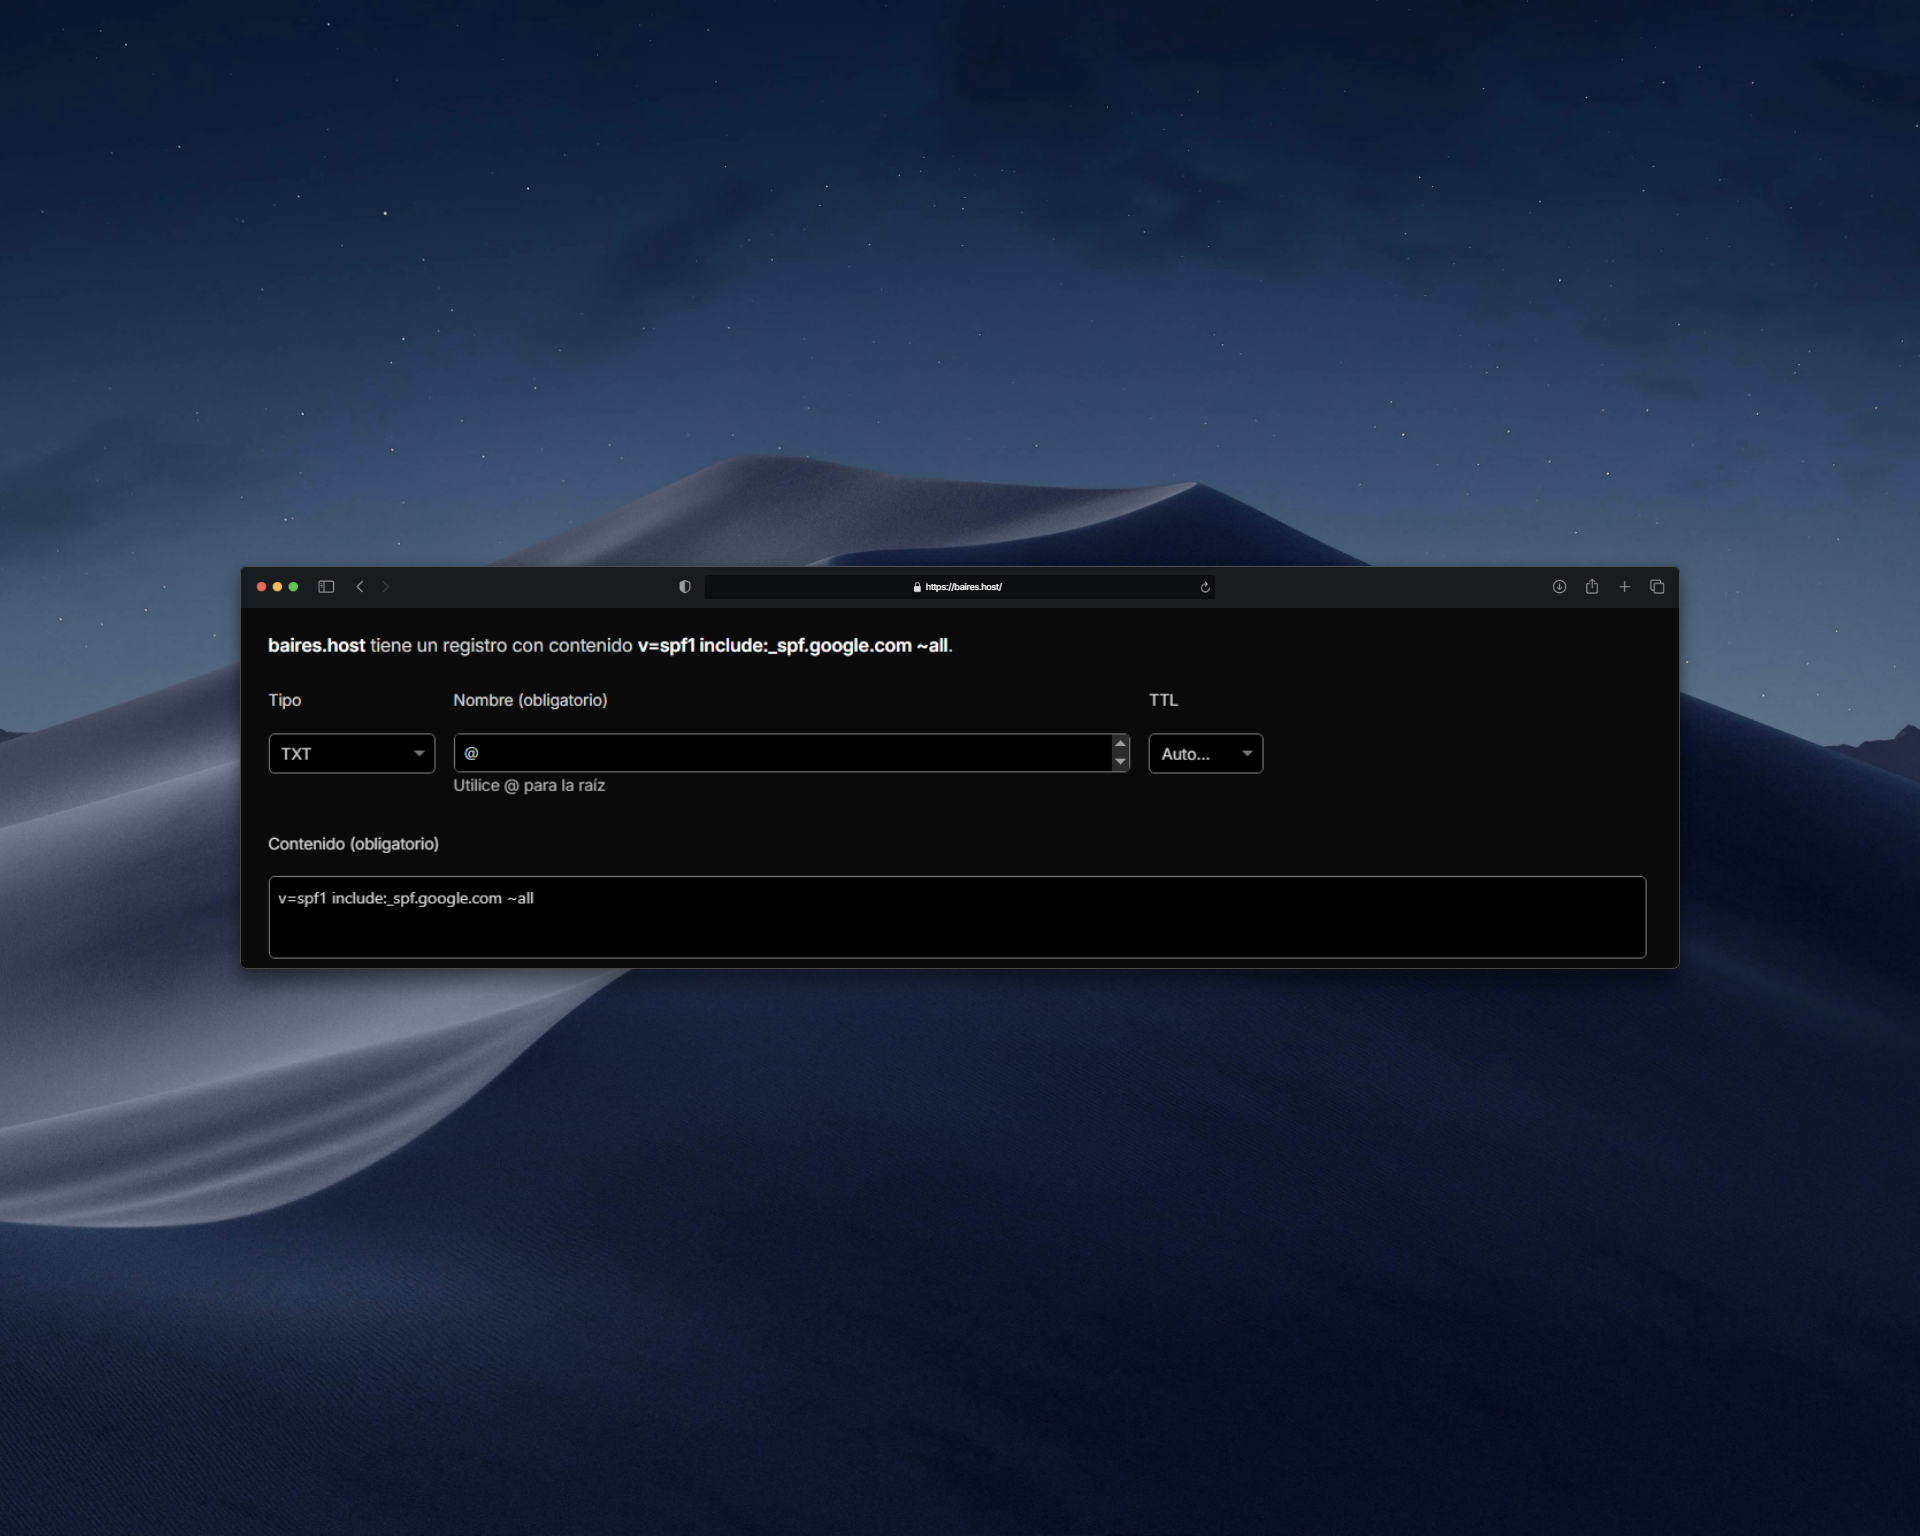Viewport: 1920px width, 1536px height.
Task: Show downloads via download icon
Action: [x=1559, y=587]
